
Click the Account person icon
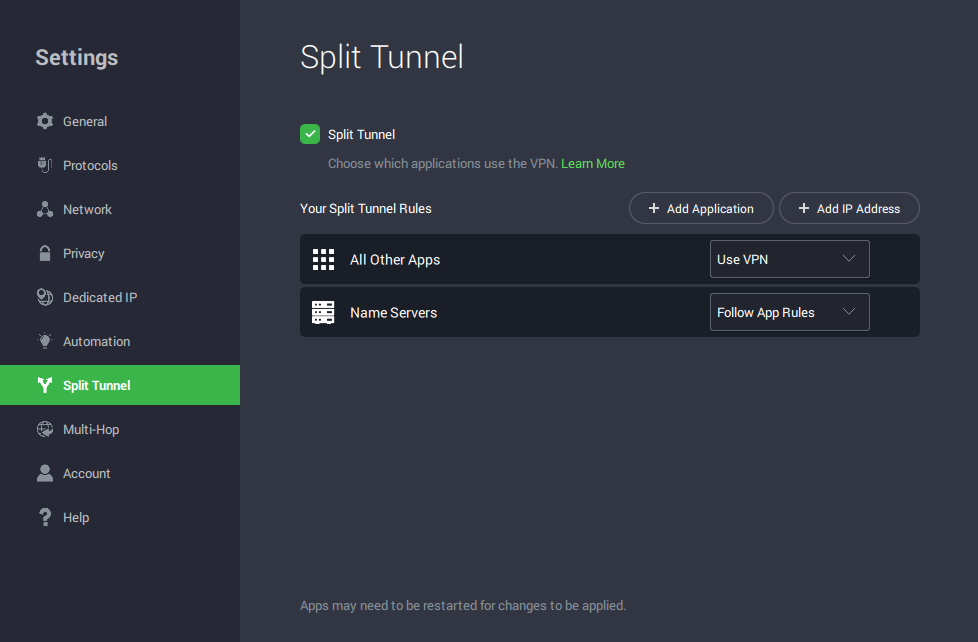[44, 473]
